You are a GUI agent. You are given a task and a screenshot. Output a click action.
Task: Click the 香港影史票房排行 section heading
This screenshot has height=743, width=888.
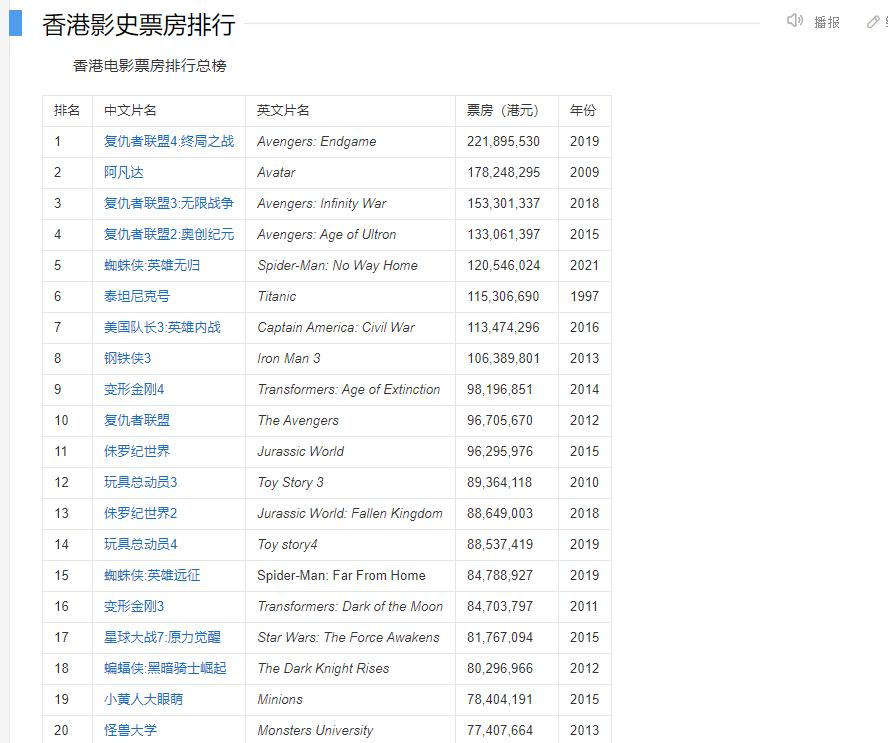tap(138, 25)
